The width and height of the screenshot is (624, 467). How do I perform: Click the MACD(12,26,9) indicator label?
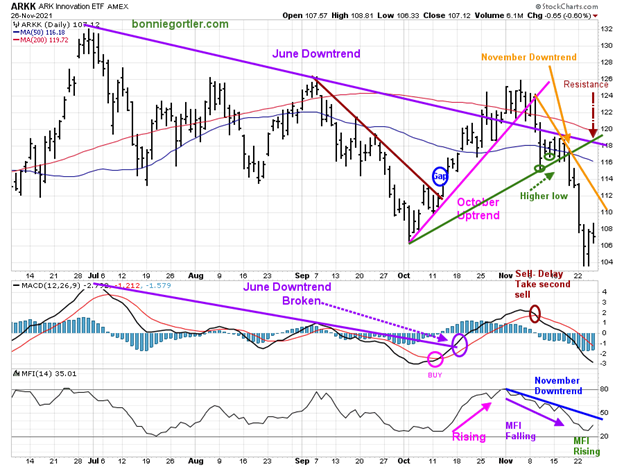(47, 286)
